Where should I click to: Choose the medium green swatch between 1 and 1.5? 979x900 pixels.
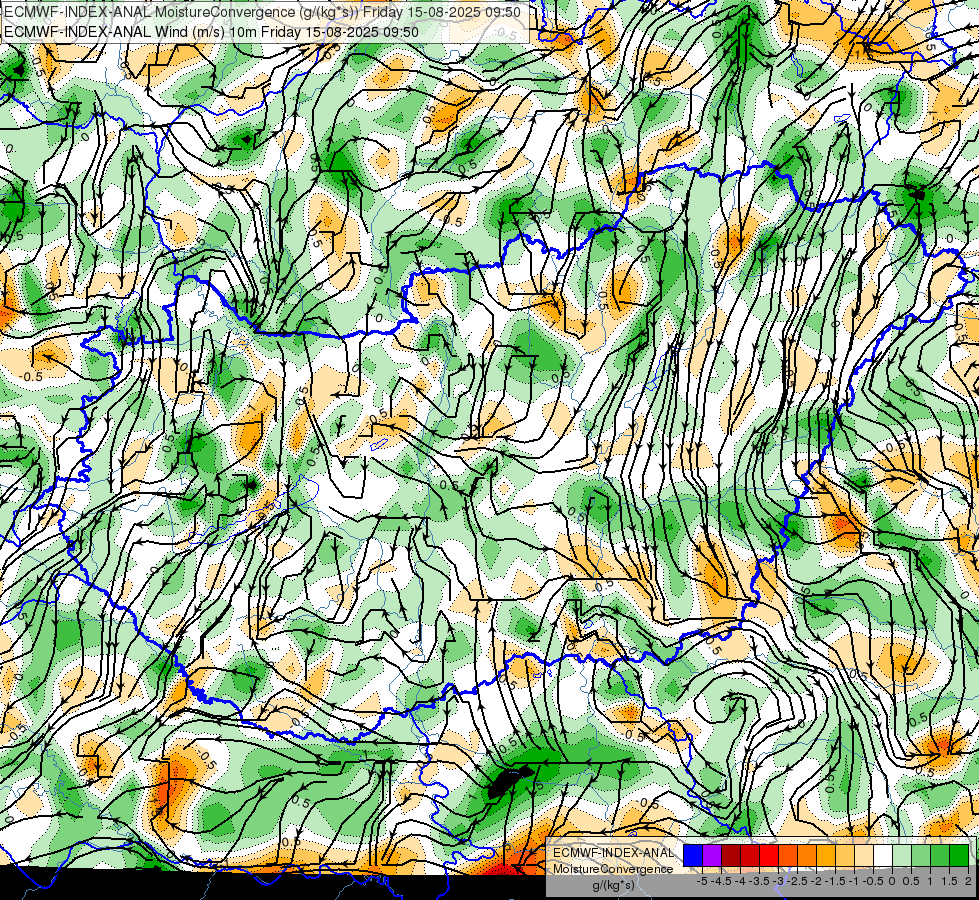pyautogui.click(x=940, y=855)
